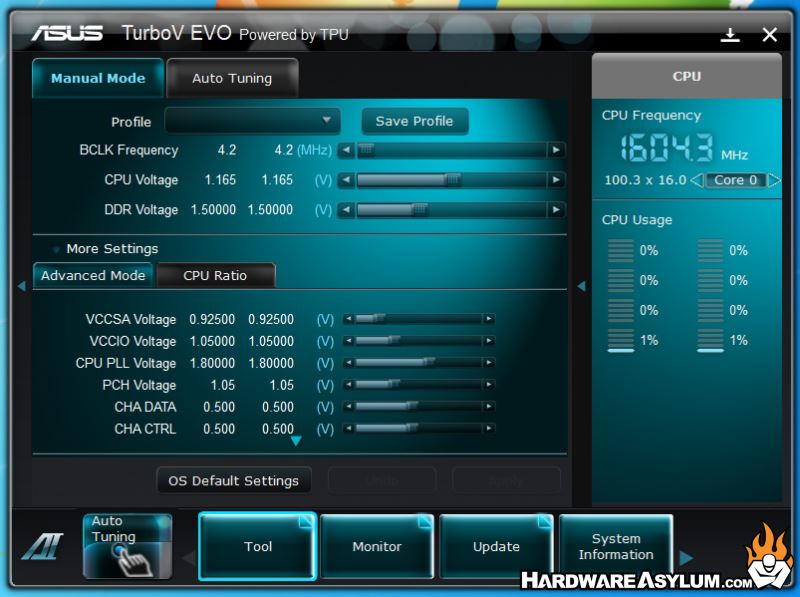Select the CPU panel header
This screenshot has height=597, width=800.
coord(686,77)
